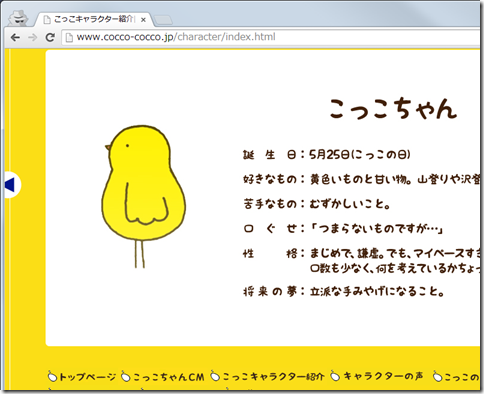Click the page icon in the address bar

69,37
